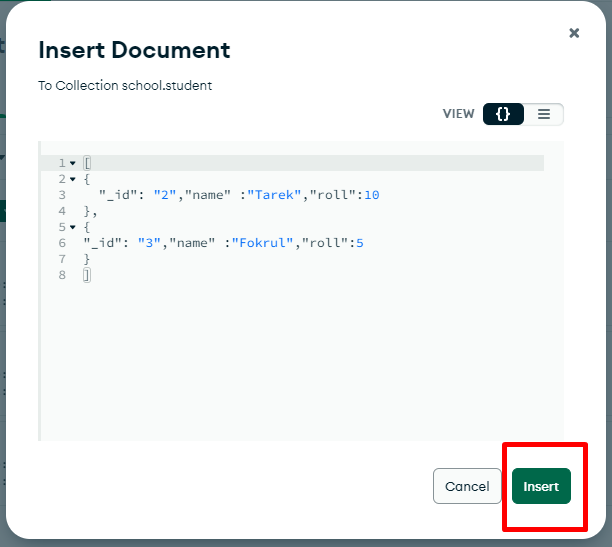The height and width of the screenshot is (547, 612).
Task: Click the closing brace on line 7
Action: point(87,259)
